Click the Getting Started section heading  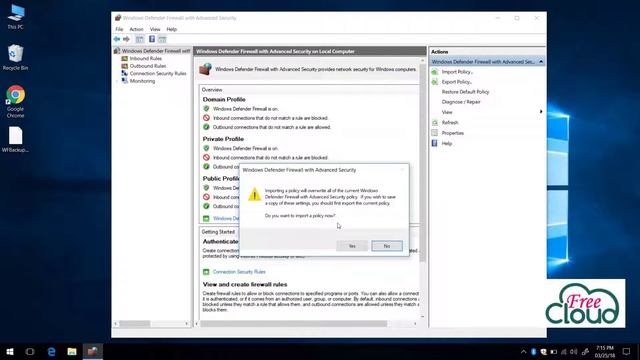tap(218, 232)
